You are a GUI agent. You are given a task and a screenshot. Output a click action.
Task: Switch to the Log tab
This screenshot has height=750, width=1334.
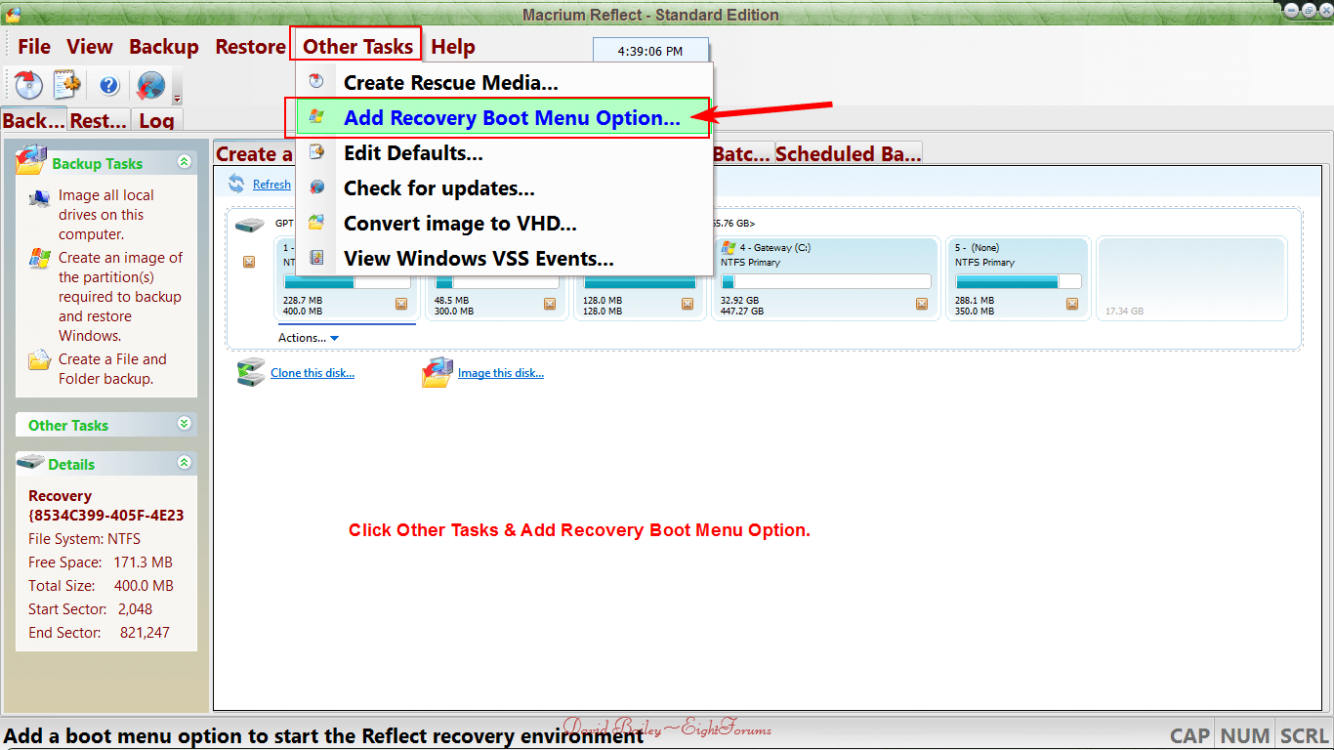click(156, 120)
